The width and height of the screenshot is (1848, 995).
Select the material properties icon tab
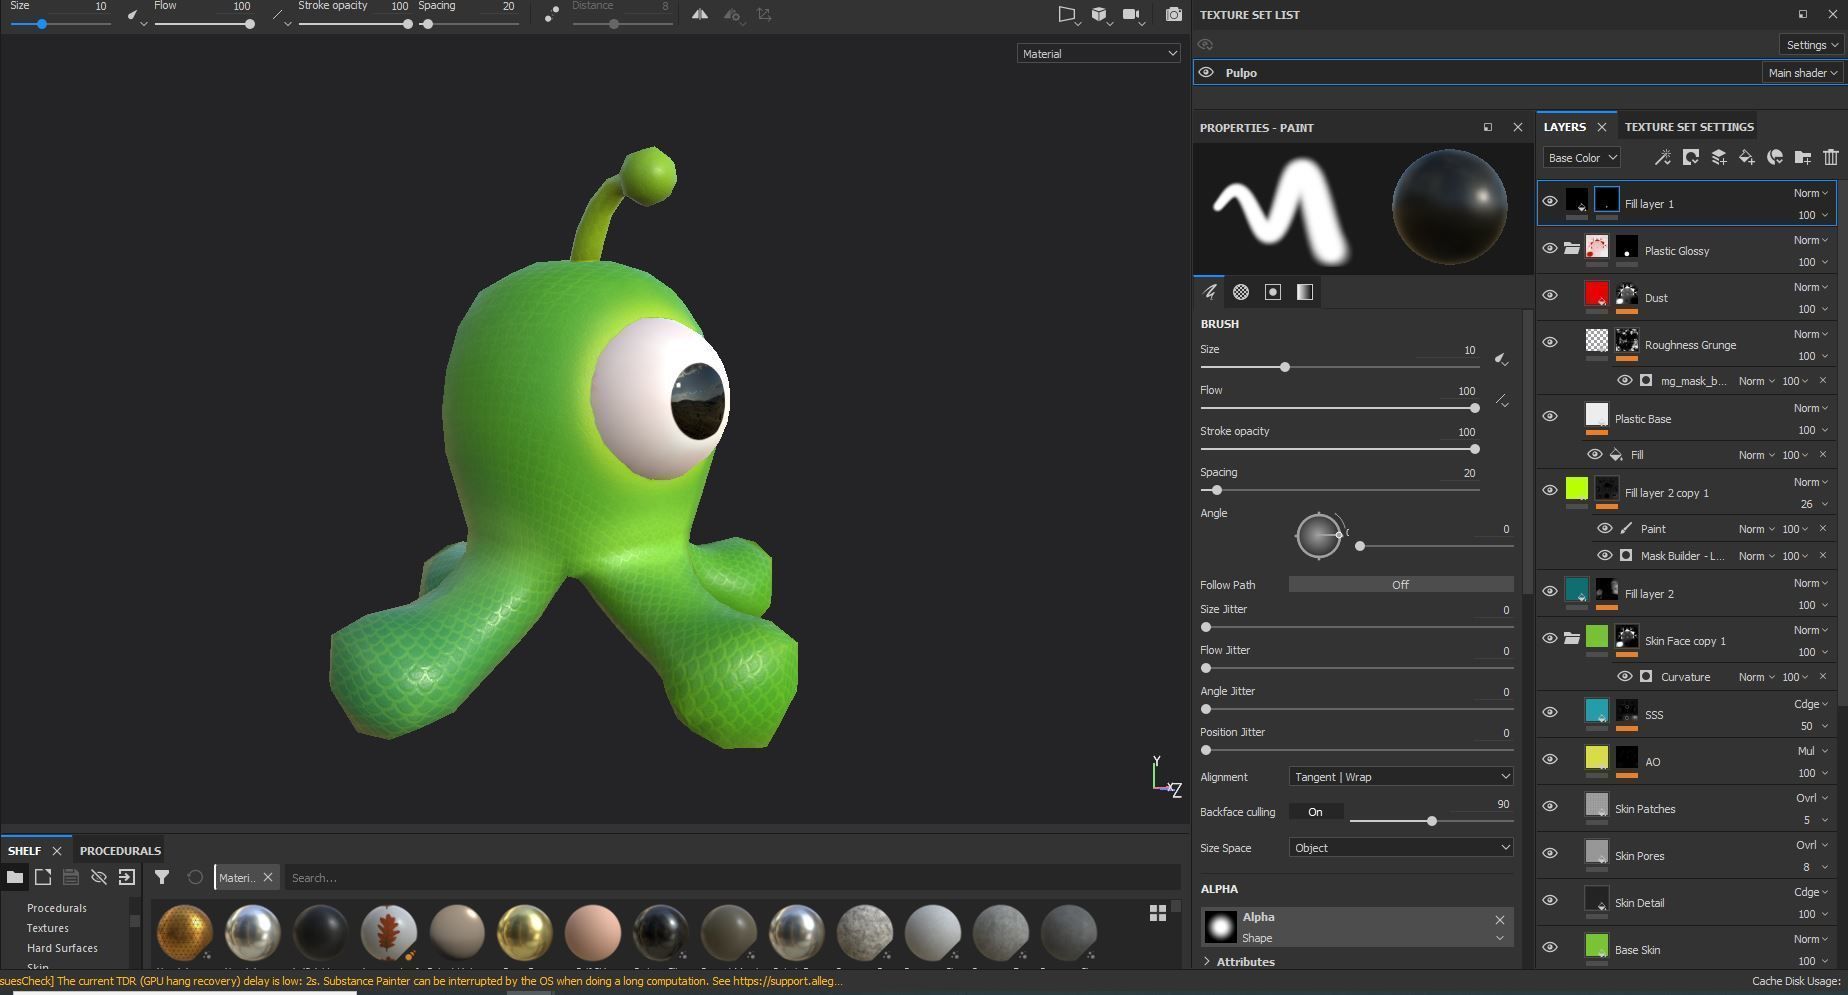click(x=1305, y=292)
